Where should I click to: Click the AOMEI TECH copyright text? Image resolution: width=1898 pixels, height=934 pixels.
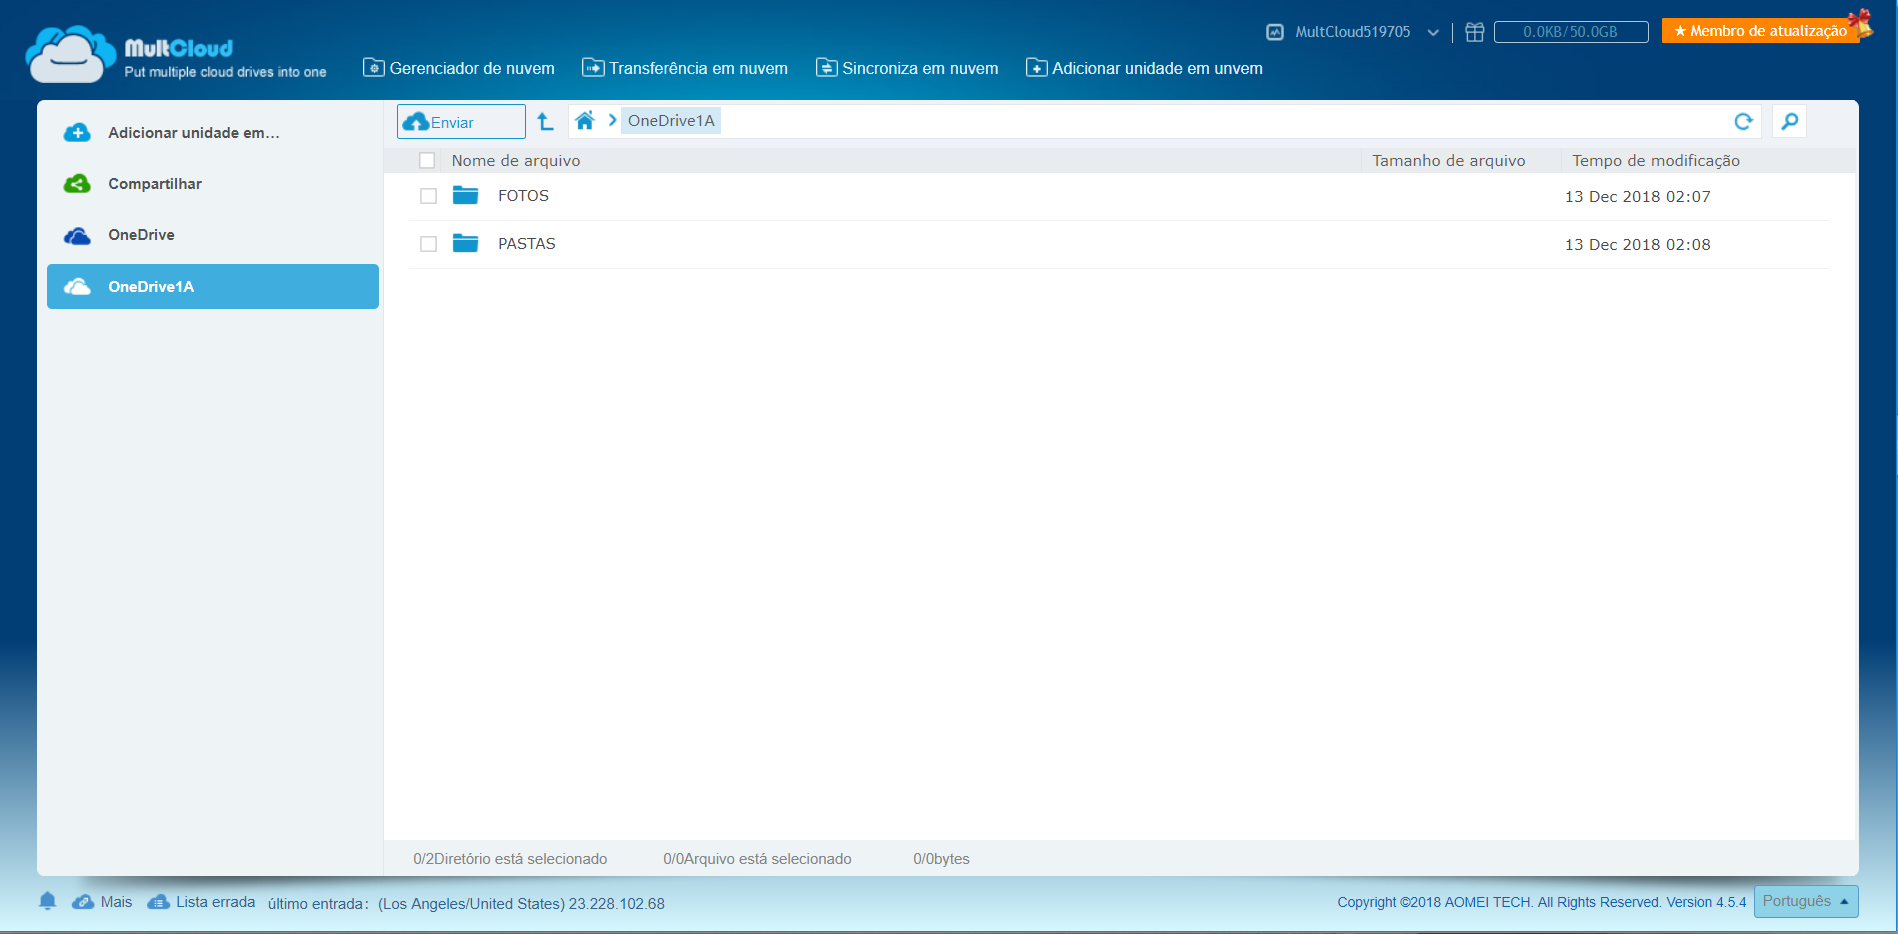[1542, 902]
